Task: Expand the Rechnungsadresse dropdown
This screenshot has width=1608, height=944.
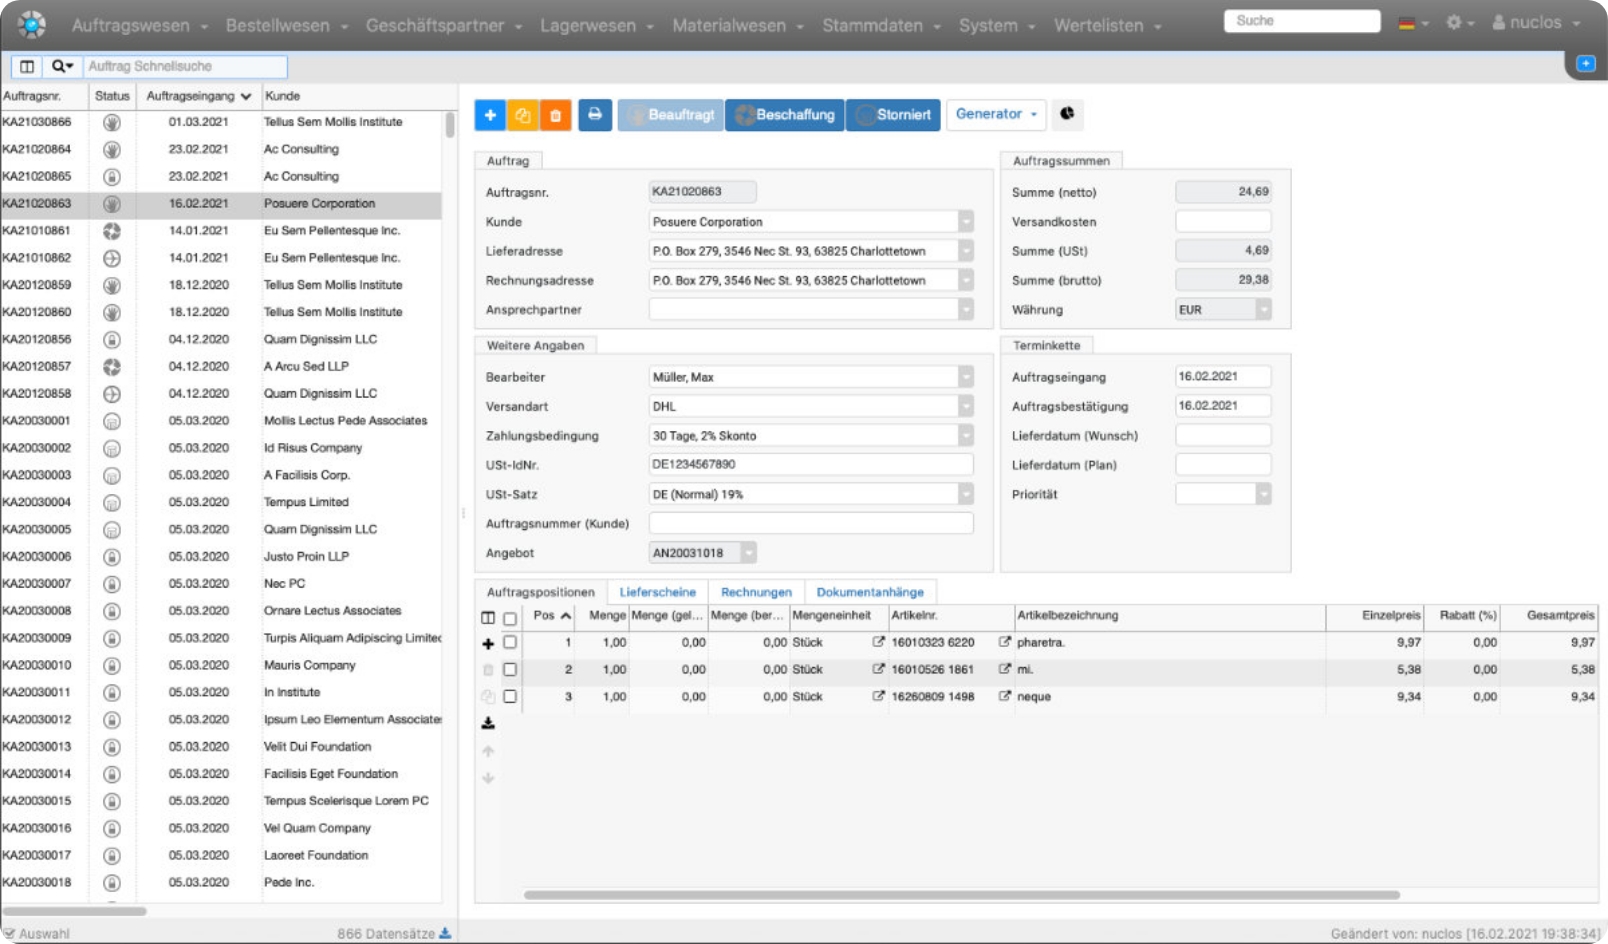Action: [x=966, y=280]
